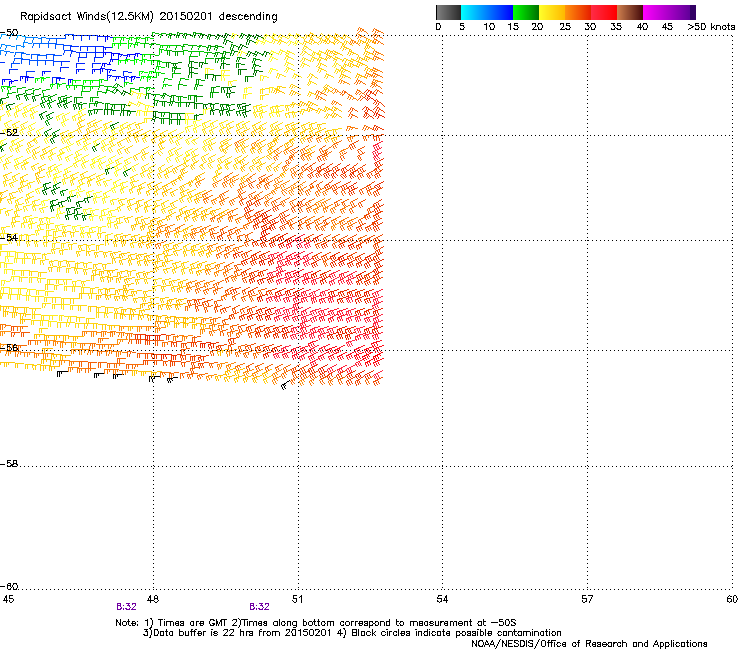The width and height of the screenshot is (740, 650).
Task: Click the '-52' latitude axis label
Action: tap(9, 133)
